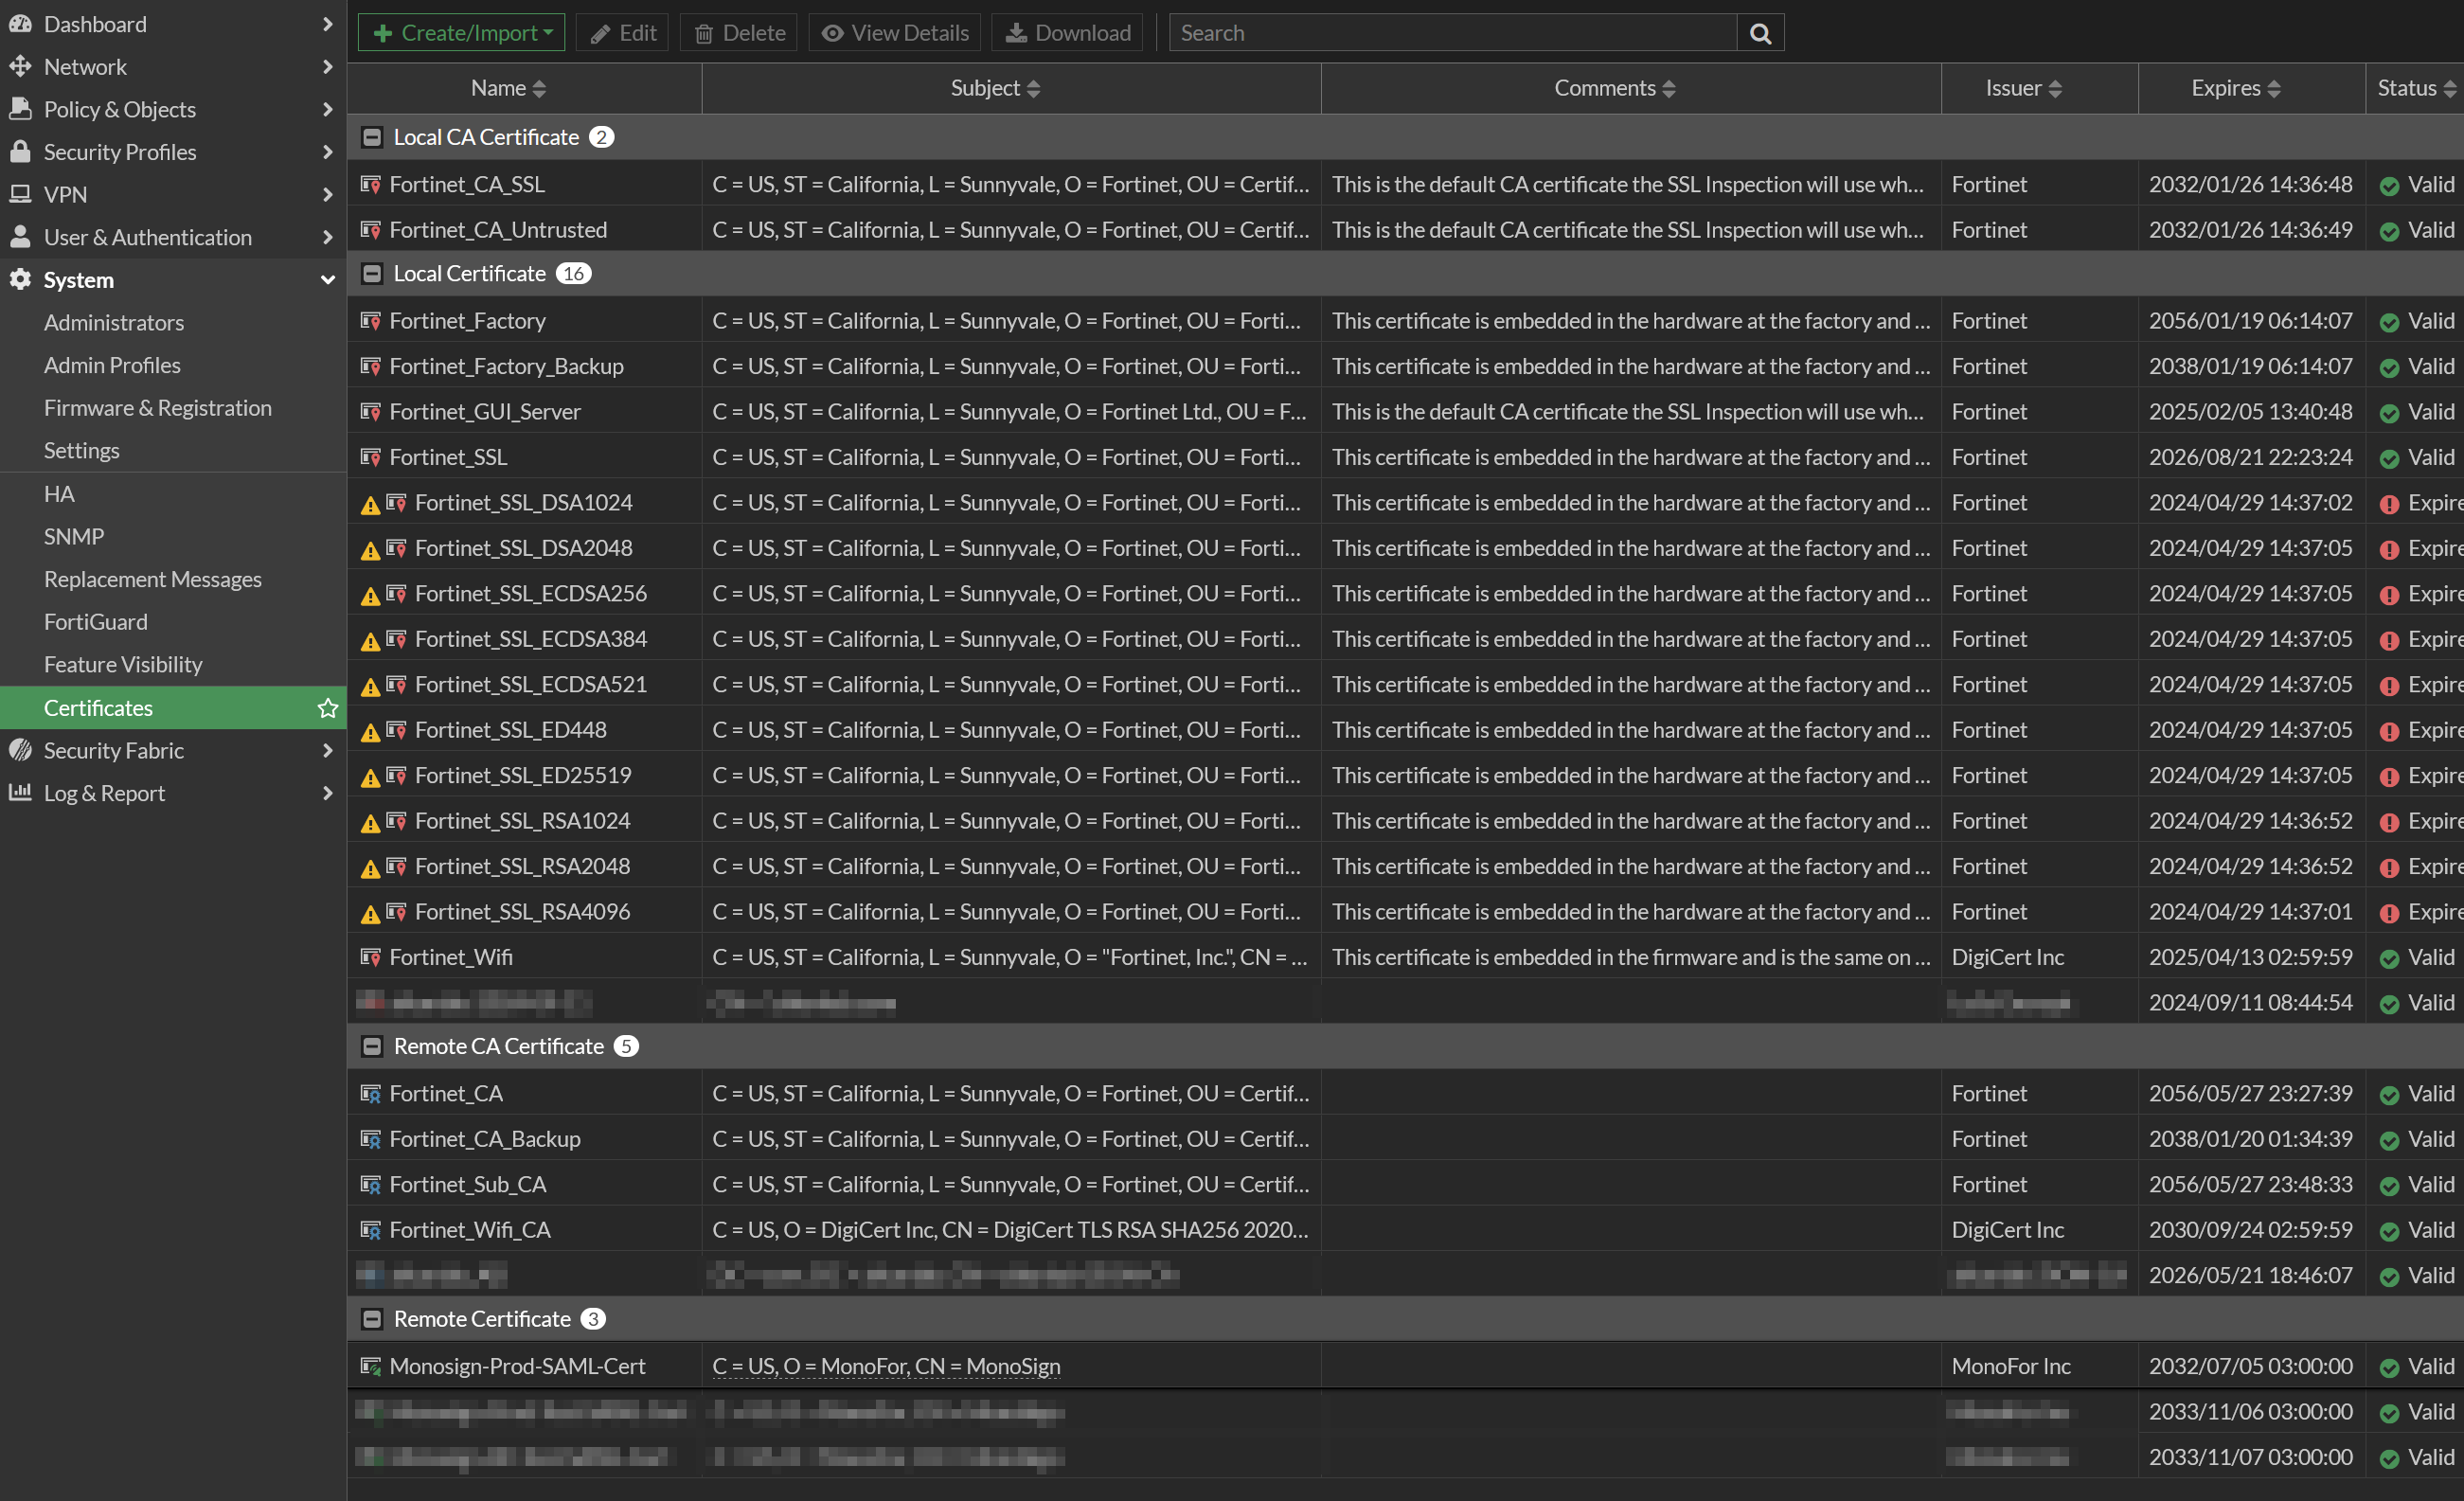Collapse the System menu section
This screenshot has width=2464, height=1501.
tap(327, 280)
